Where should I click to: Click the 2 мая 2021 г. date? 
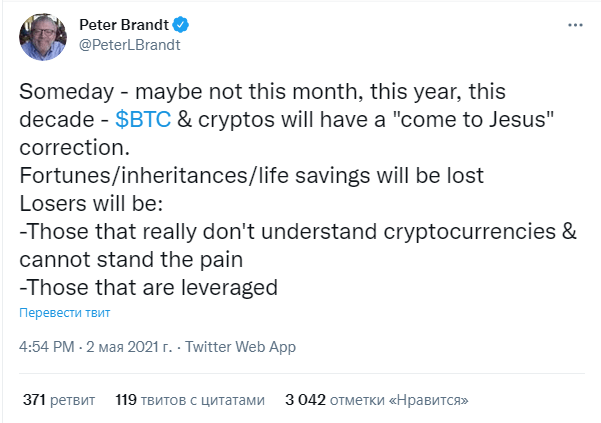coord(129,347)
